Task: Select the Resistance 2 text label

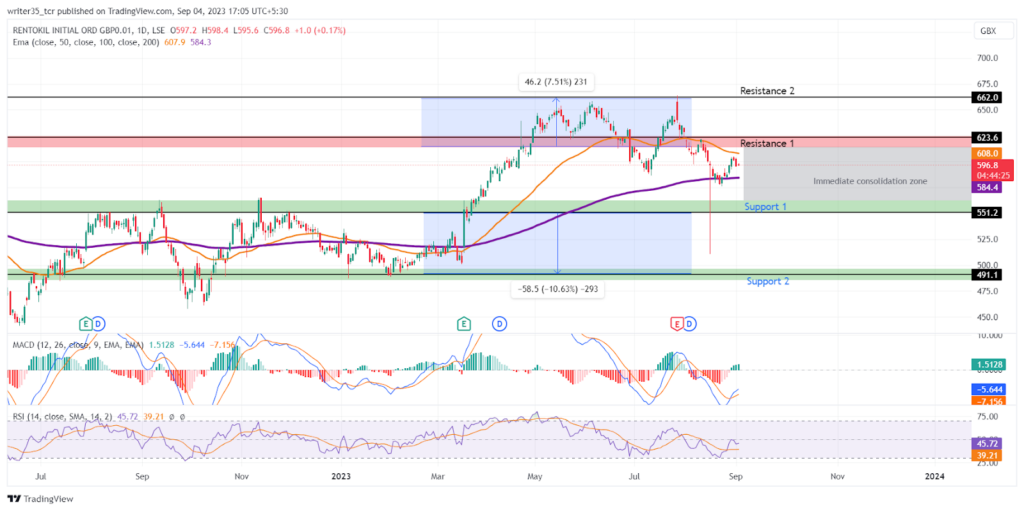Action: coord(767,91)
